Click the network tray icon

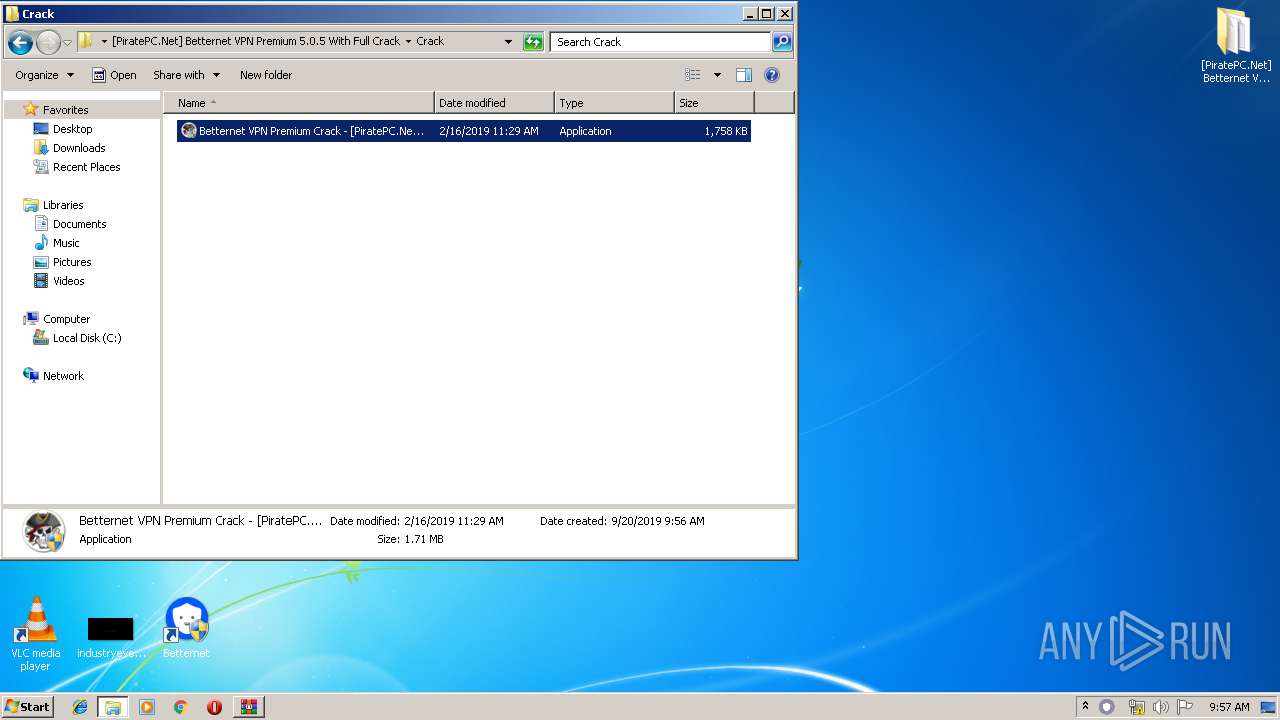coord(1136,707)
